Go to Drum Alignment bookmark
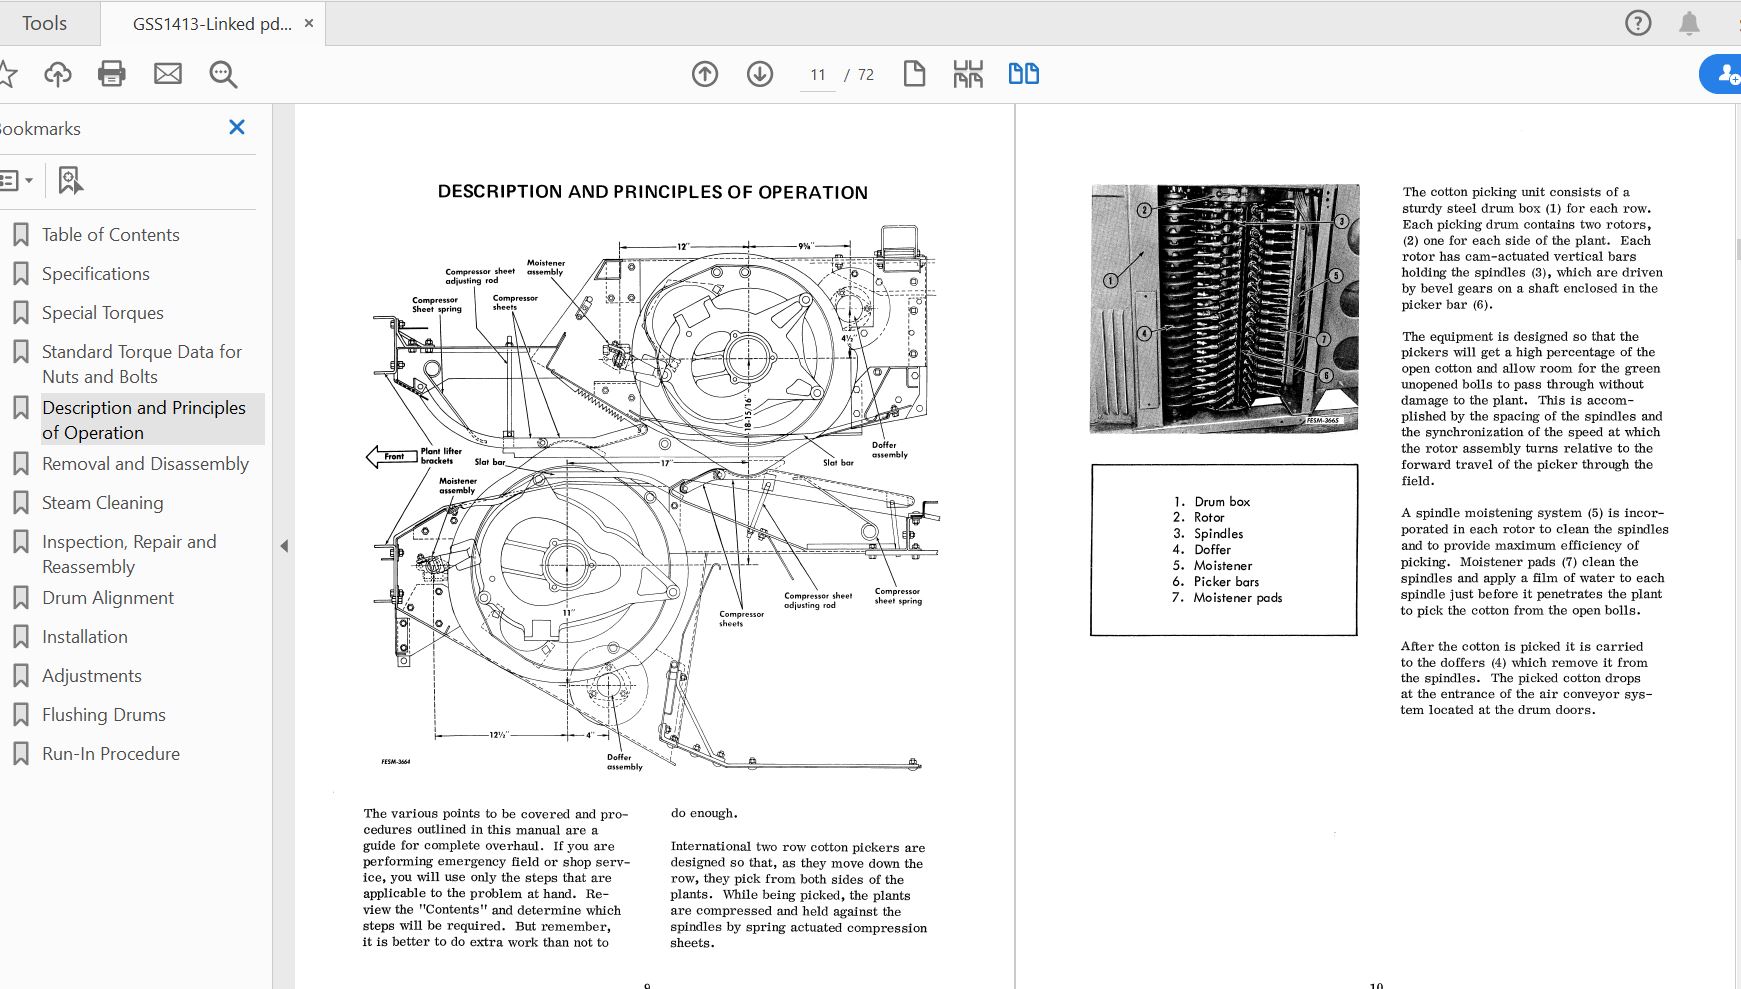 [x=108, y=598]
